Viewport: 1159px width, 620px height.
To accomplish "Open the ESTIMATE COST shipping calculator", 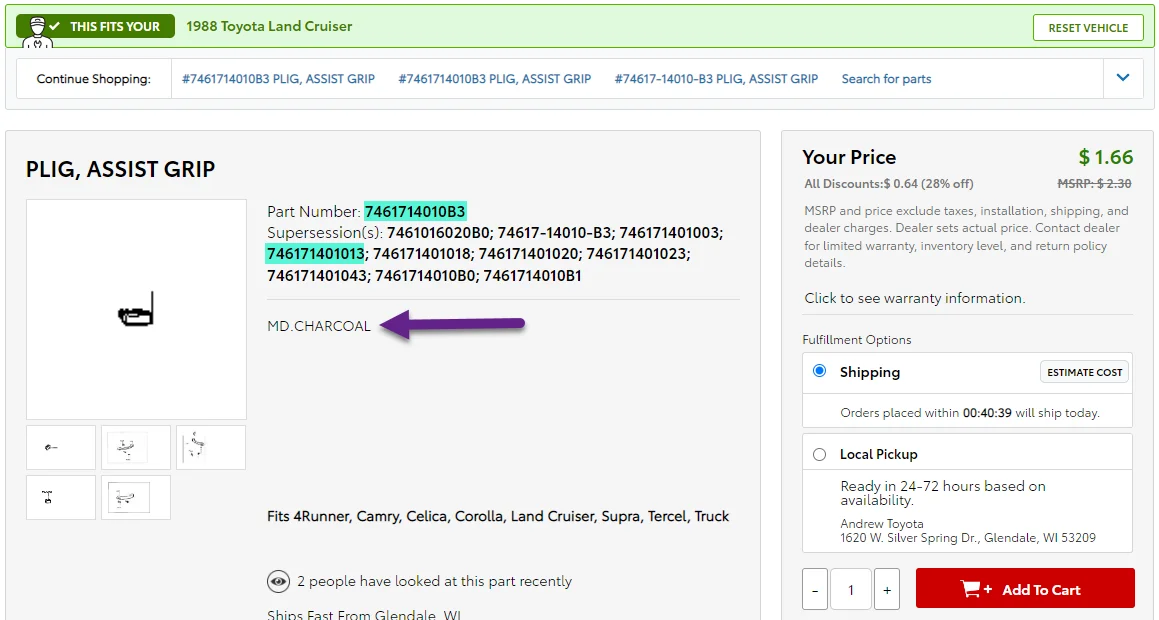I will click(1084, 372).
